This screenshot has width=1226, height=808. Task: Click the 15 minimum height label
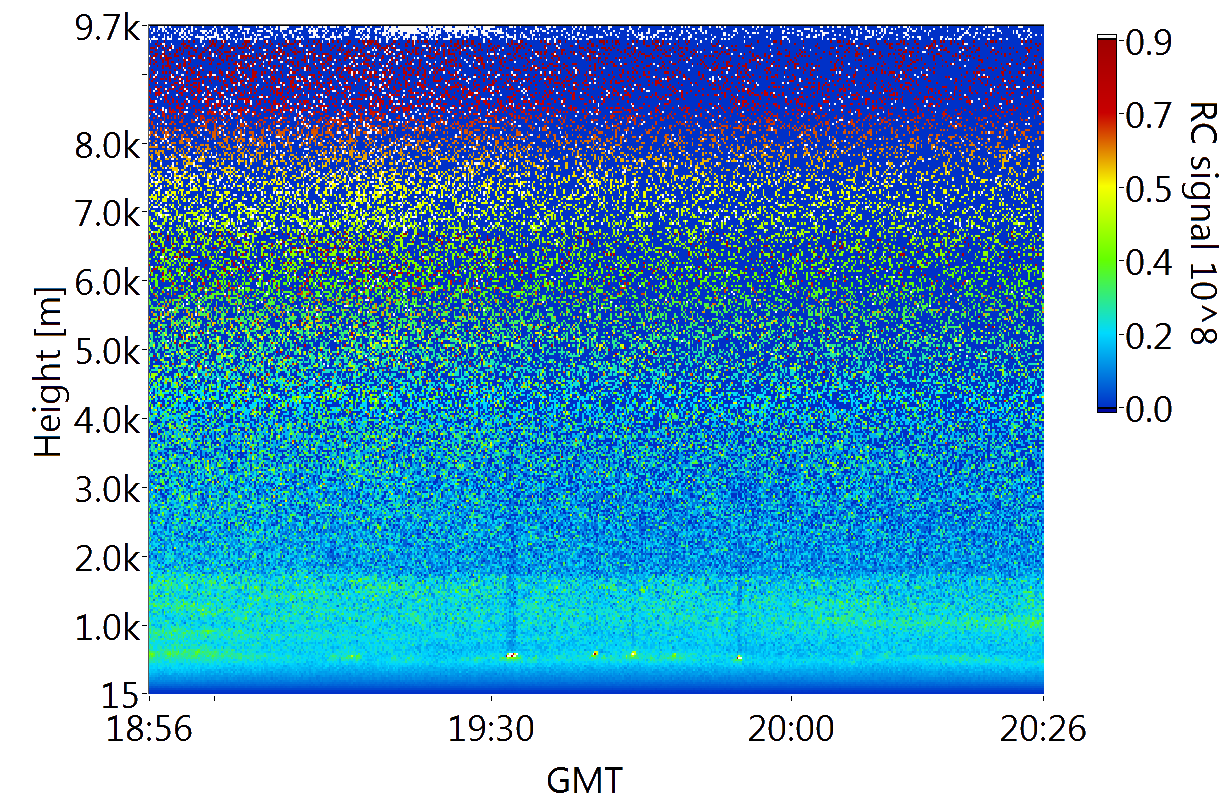126,692
